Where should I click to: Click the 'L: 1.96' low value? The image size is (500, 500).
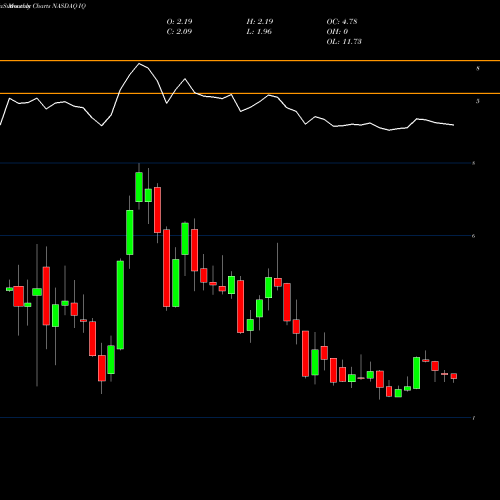[x=259, y=32]
